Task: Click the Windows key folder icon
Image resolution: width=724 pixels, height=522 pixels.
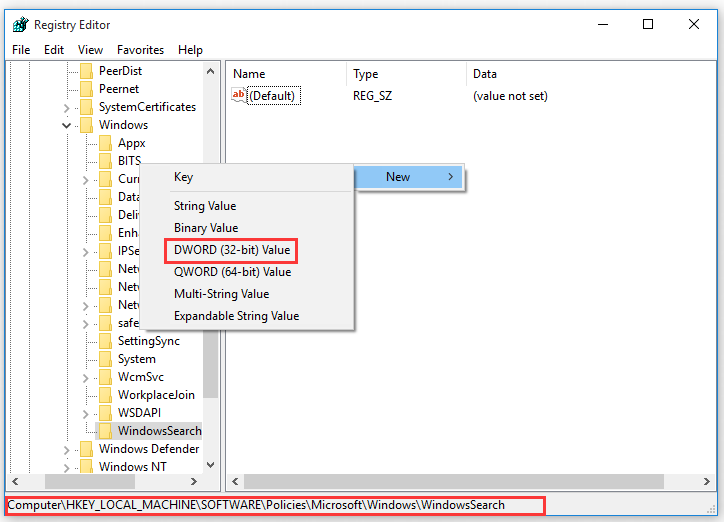Action: pos(86,125)
